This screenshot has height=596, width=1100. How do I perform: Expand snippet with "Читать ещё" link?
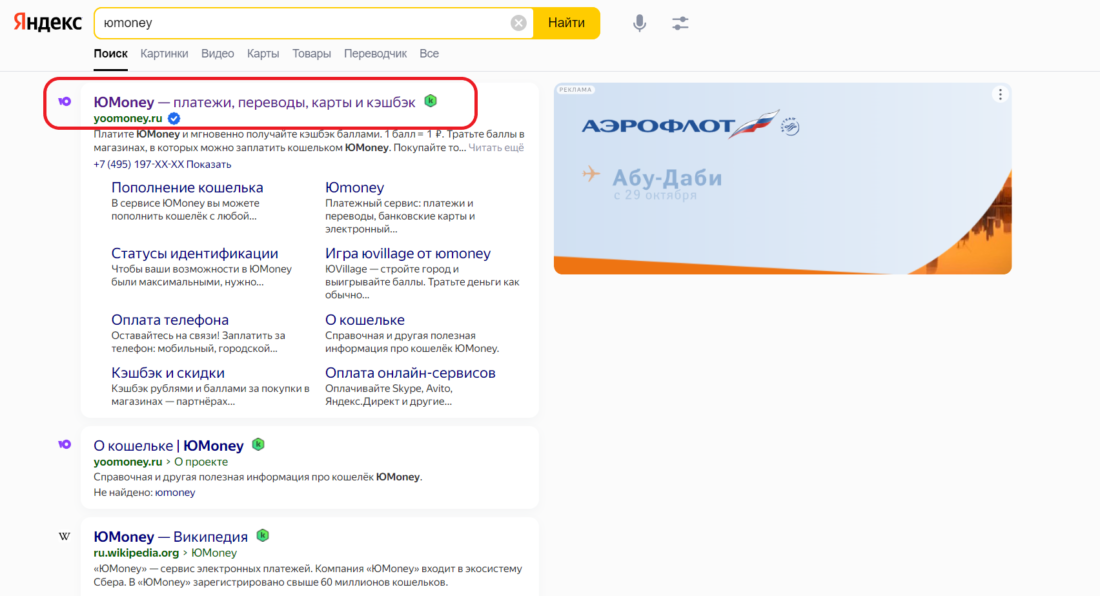click(x=496, y=148)
